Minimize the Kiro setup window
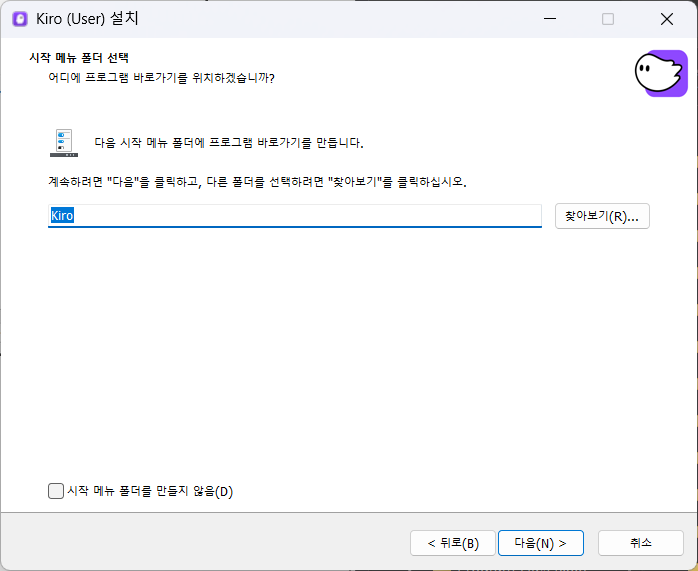Image resolution: width=698 pixels, height=571 pixels. 550,19
